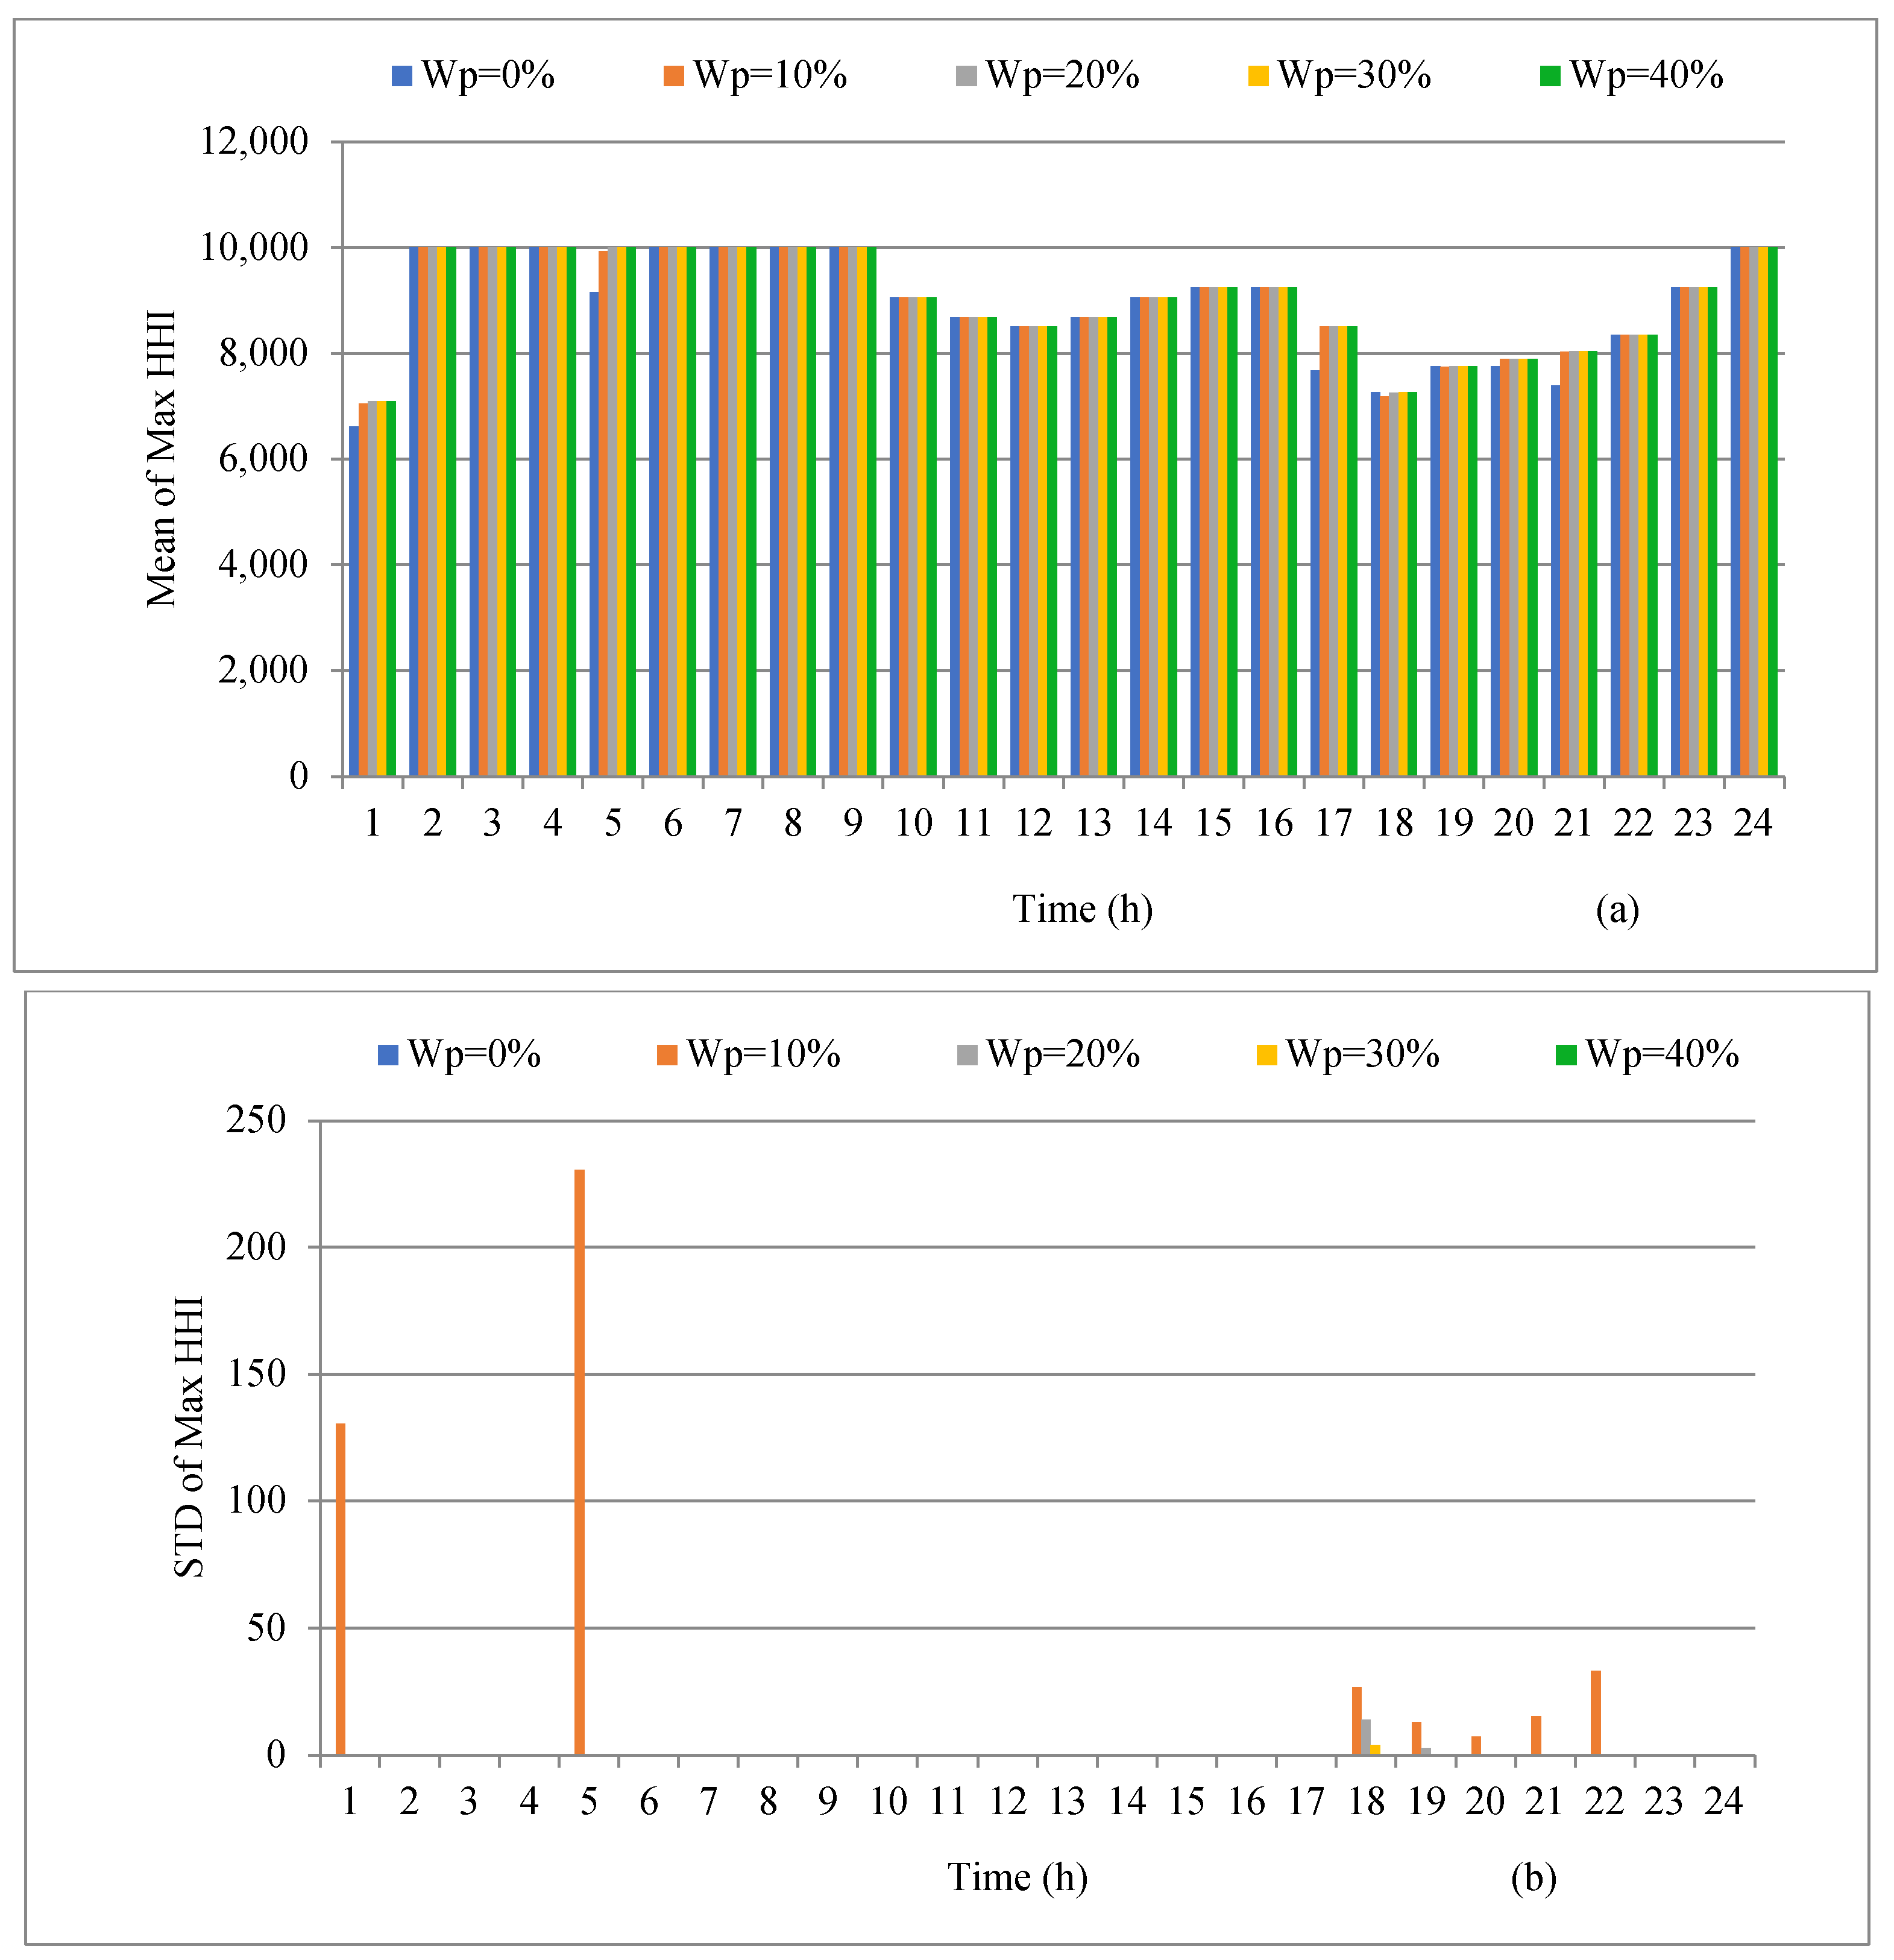The image size is (1894, 1960).
Task: Click the orange STD bar at hour 22
Action: pyautogui.click(x=1596, y=1712)
